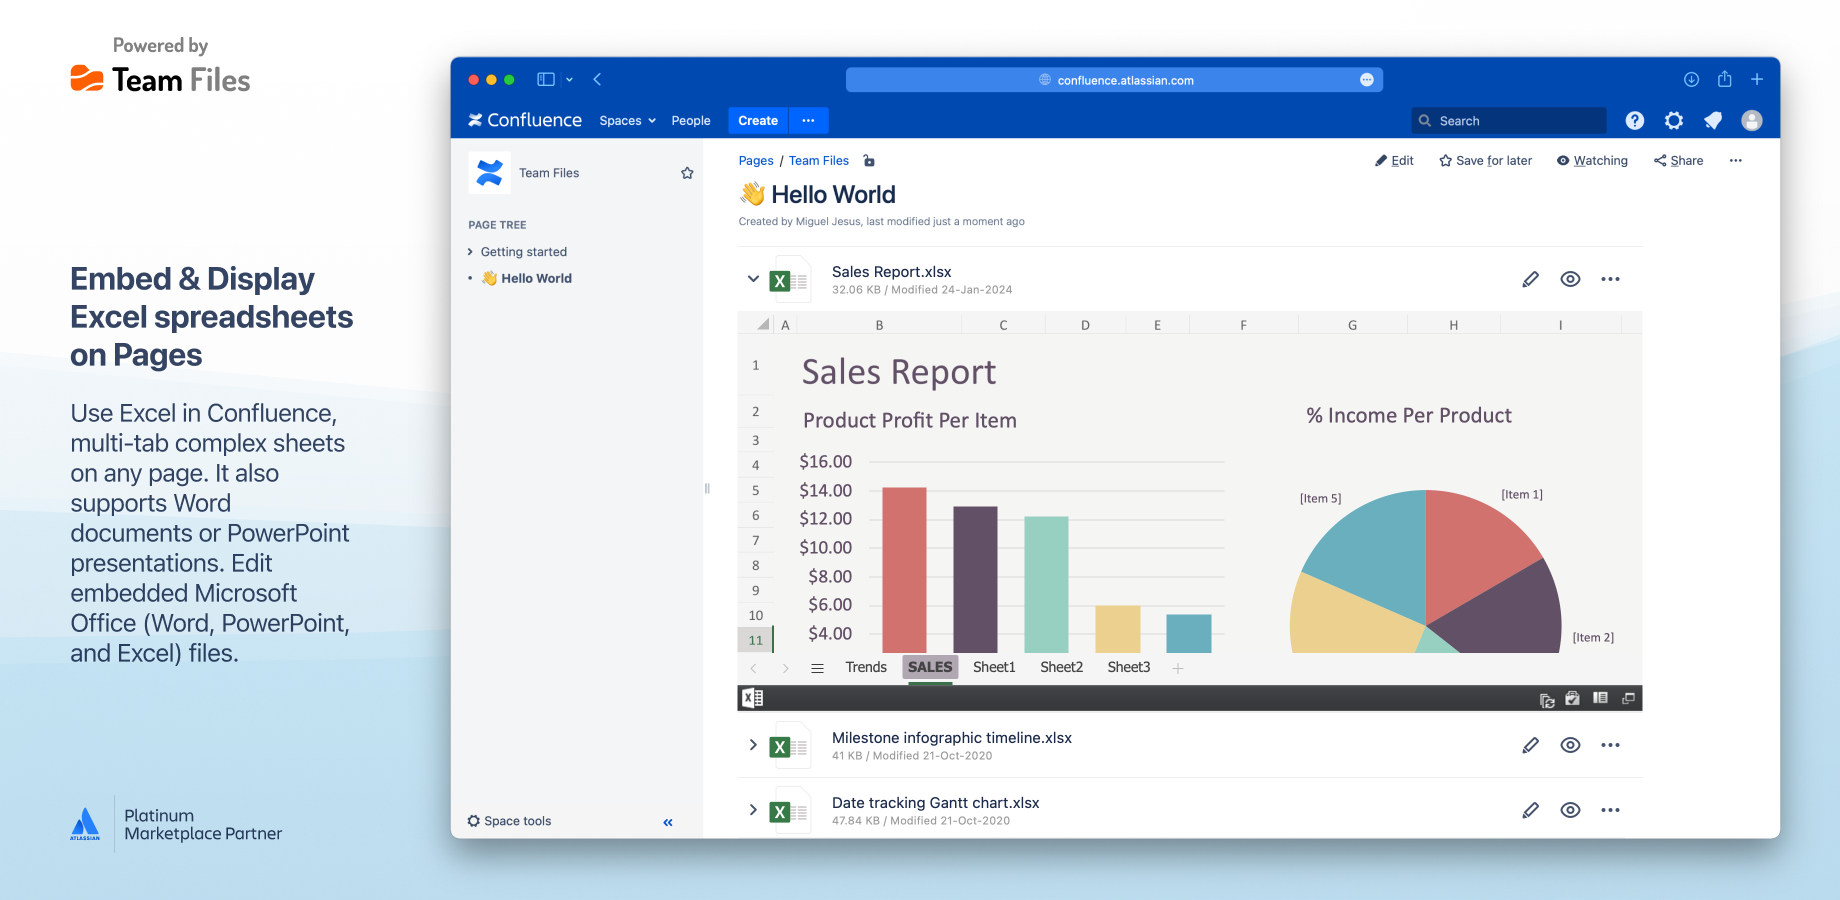Open the reading view icon in the spreadsheet toolbar

[x=1601, y=698]
